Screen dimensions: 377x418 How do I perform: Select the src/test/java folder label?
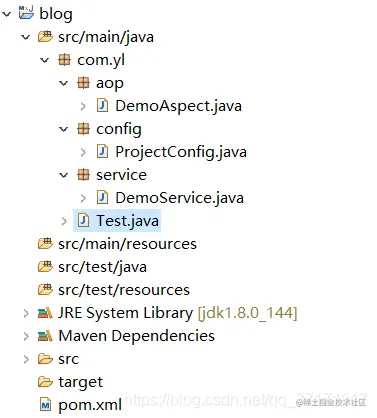coord(102,267)
